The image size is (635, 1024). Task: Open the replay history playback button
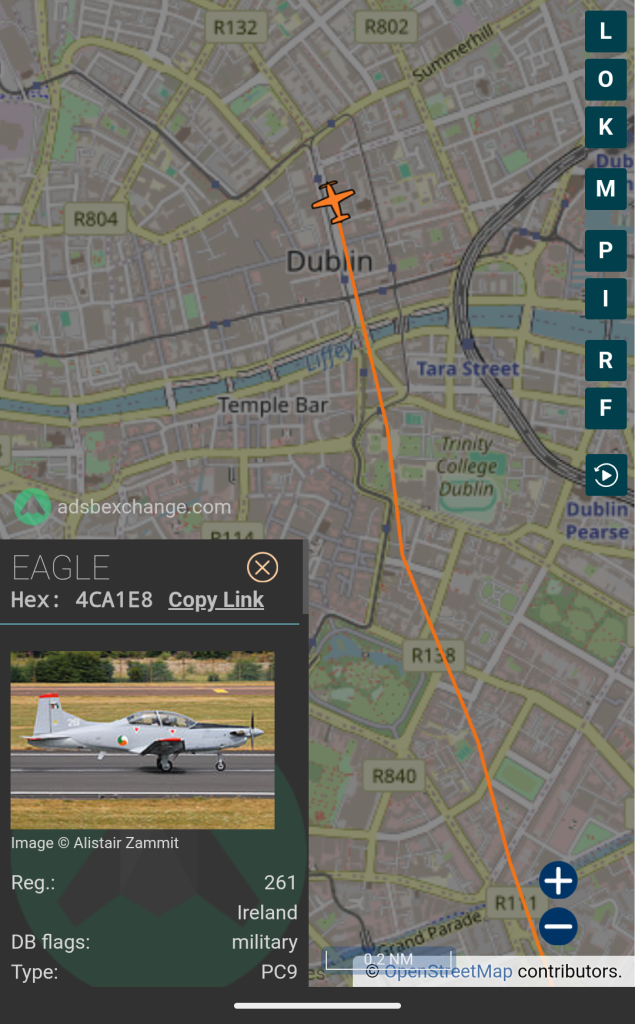click(606, 475)
